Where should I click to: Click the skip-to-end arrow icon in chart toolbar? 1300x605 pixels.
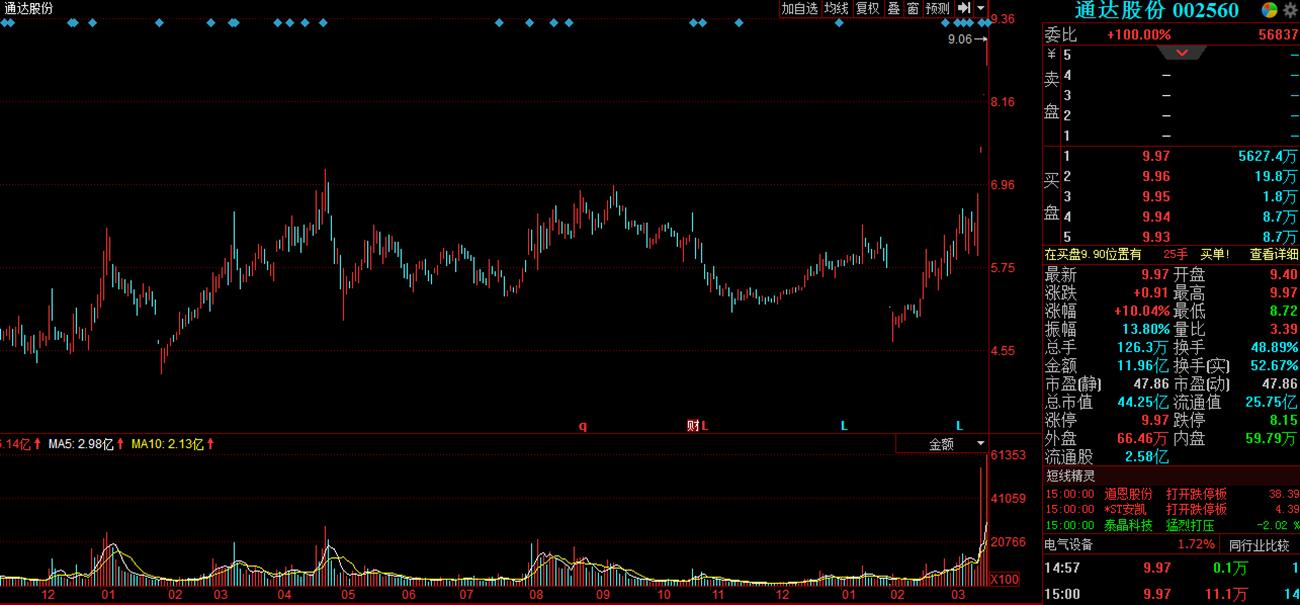964,8
